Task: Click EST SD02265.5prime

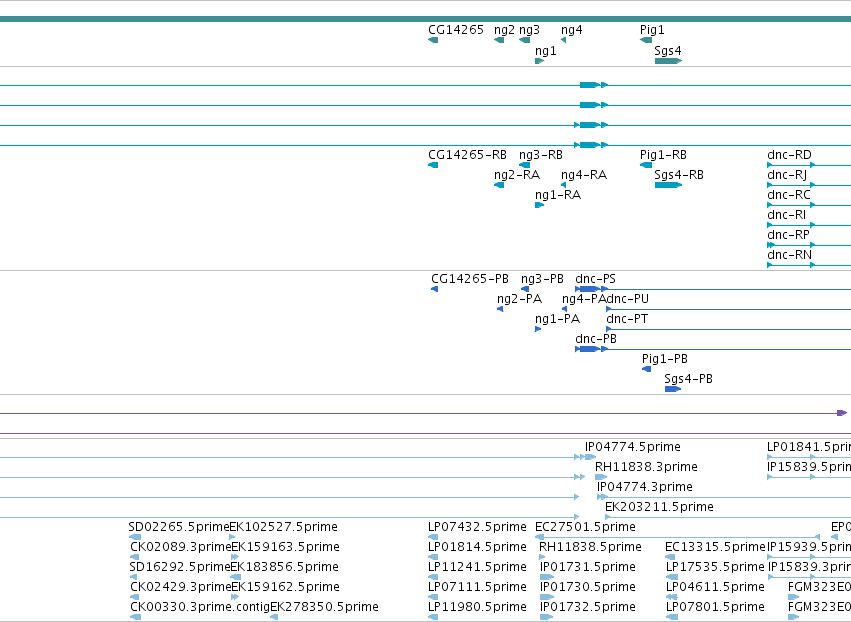Action: [x=179, y=528]
